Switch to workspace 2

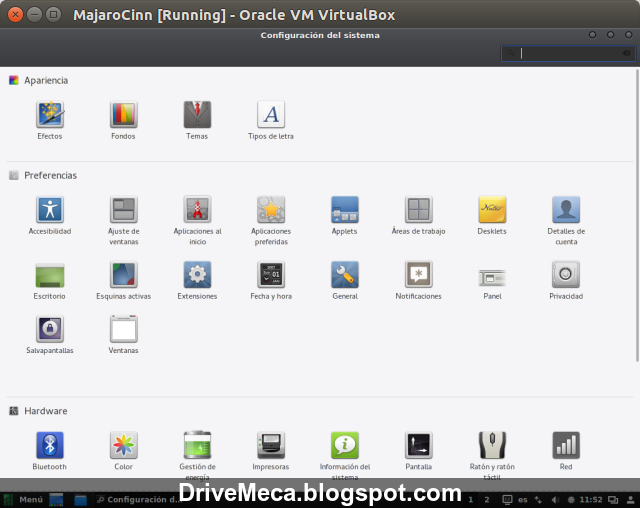pyautogui.click(x=487, y=499)
